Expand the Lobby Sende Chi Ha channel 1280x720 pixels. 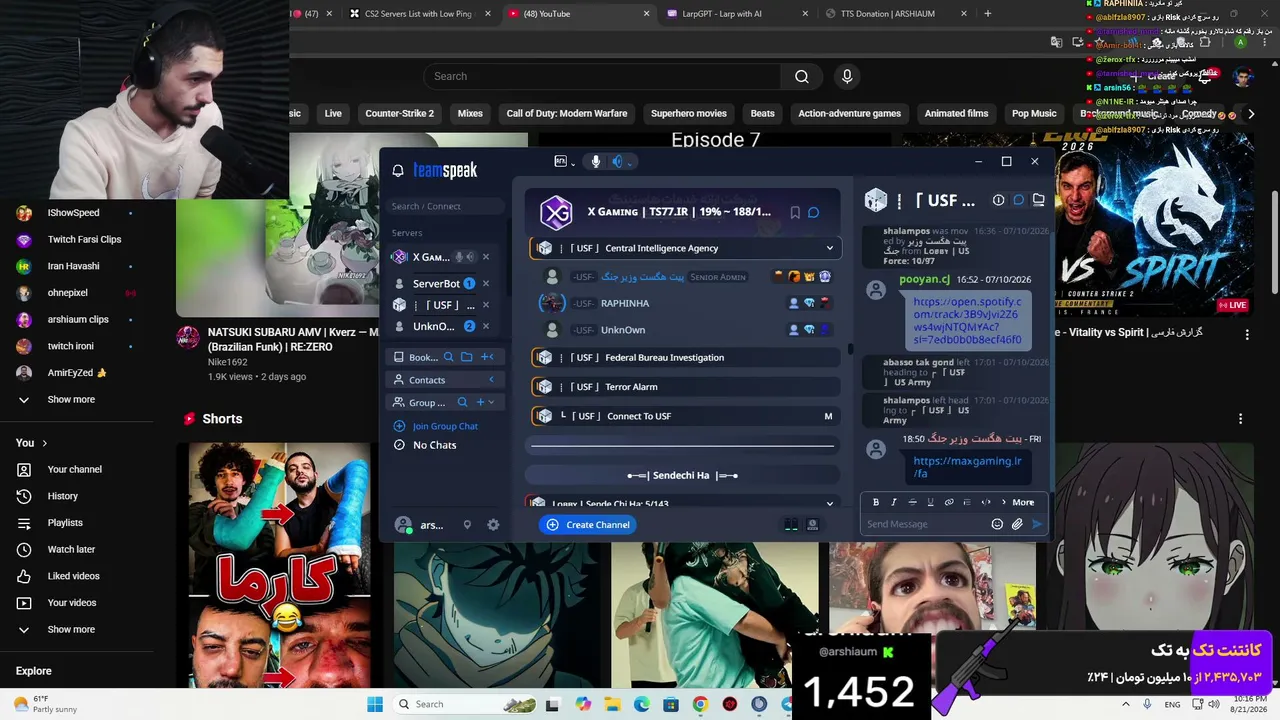click(x=829, y=504)
